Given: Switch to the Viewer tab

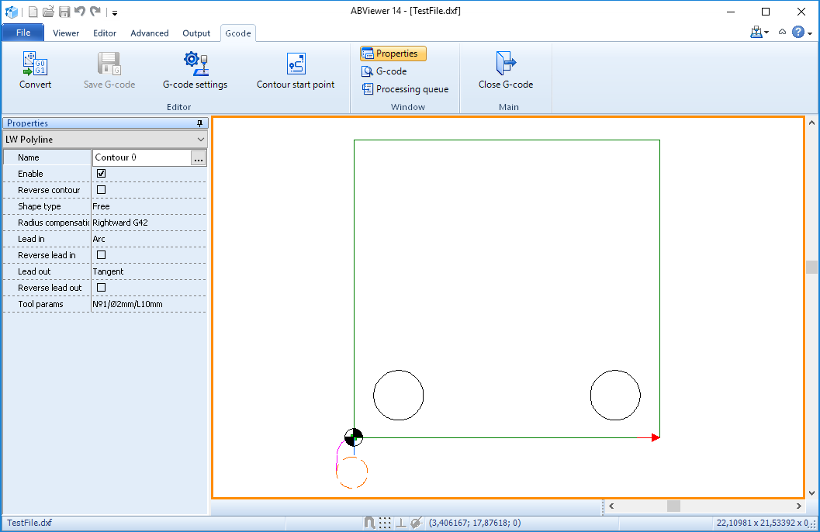Looking at the screenshot, I should pyautogui.click(x=66, y=33).
